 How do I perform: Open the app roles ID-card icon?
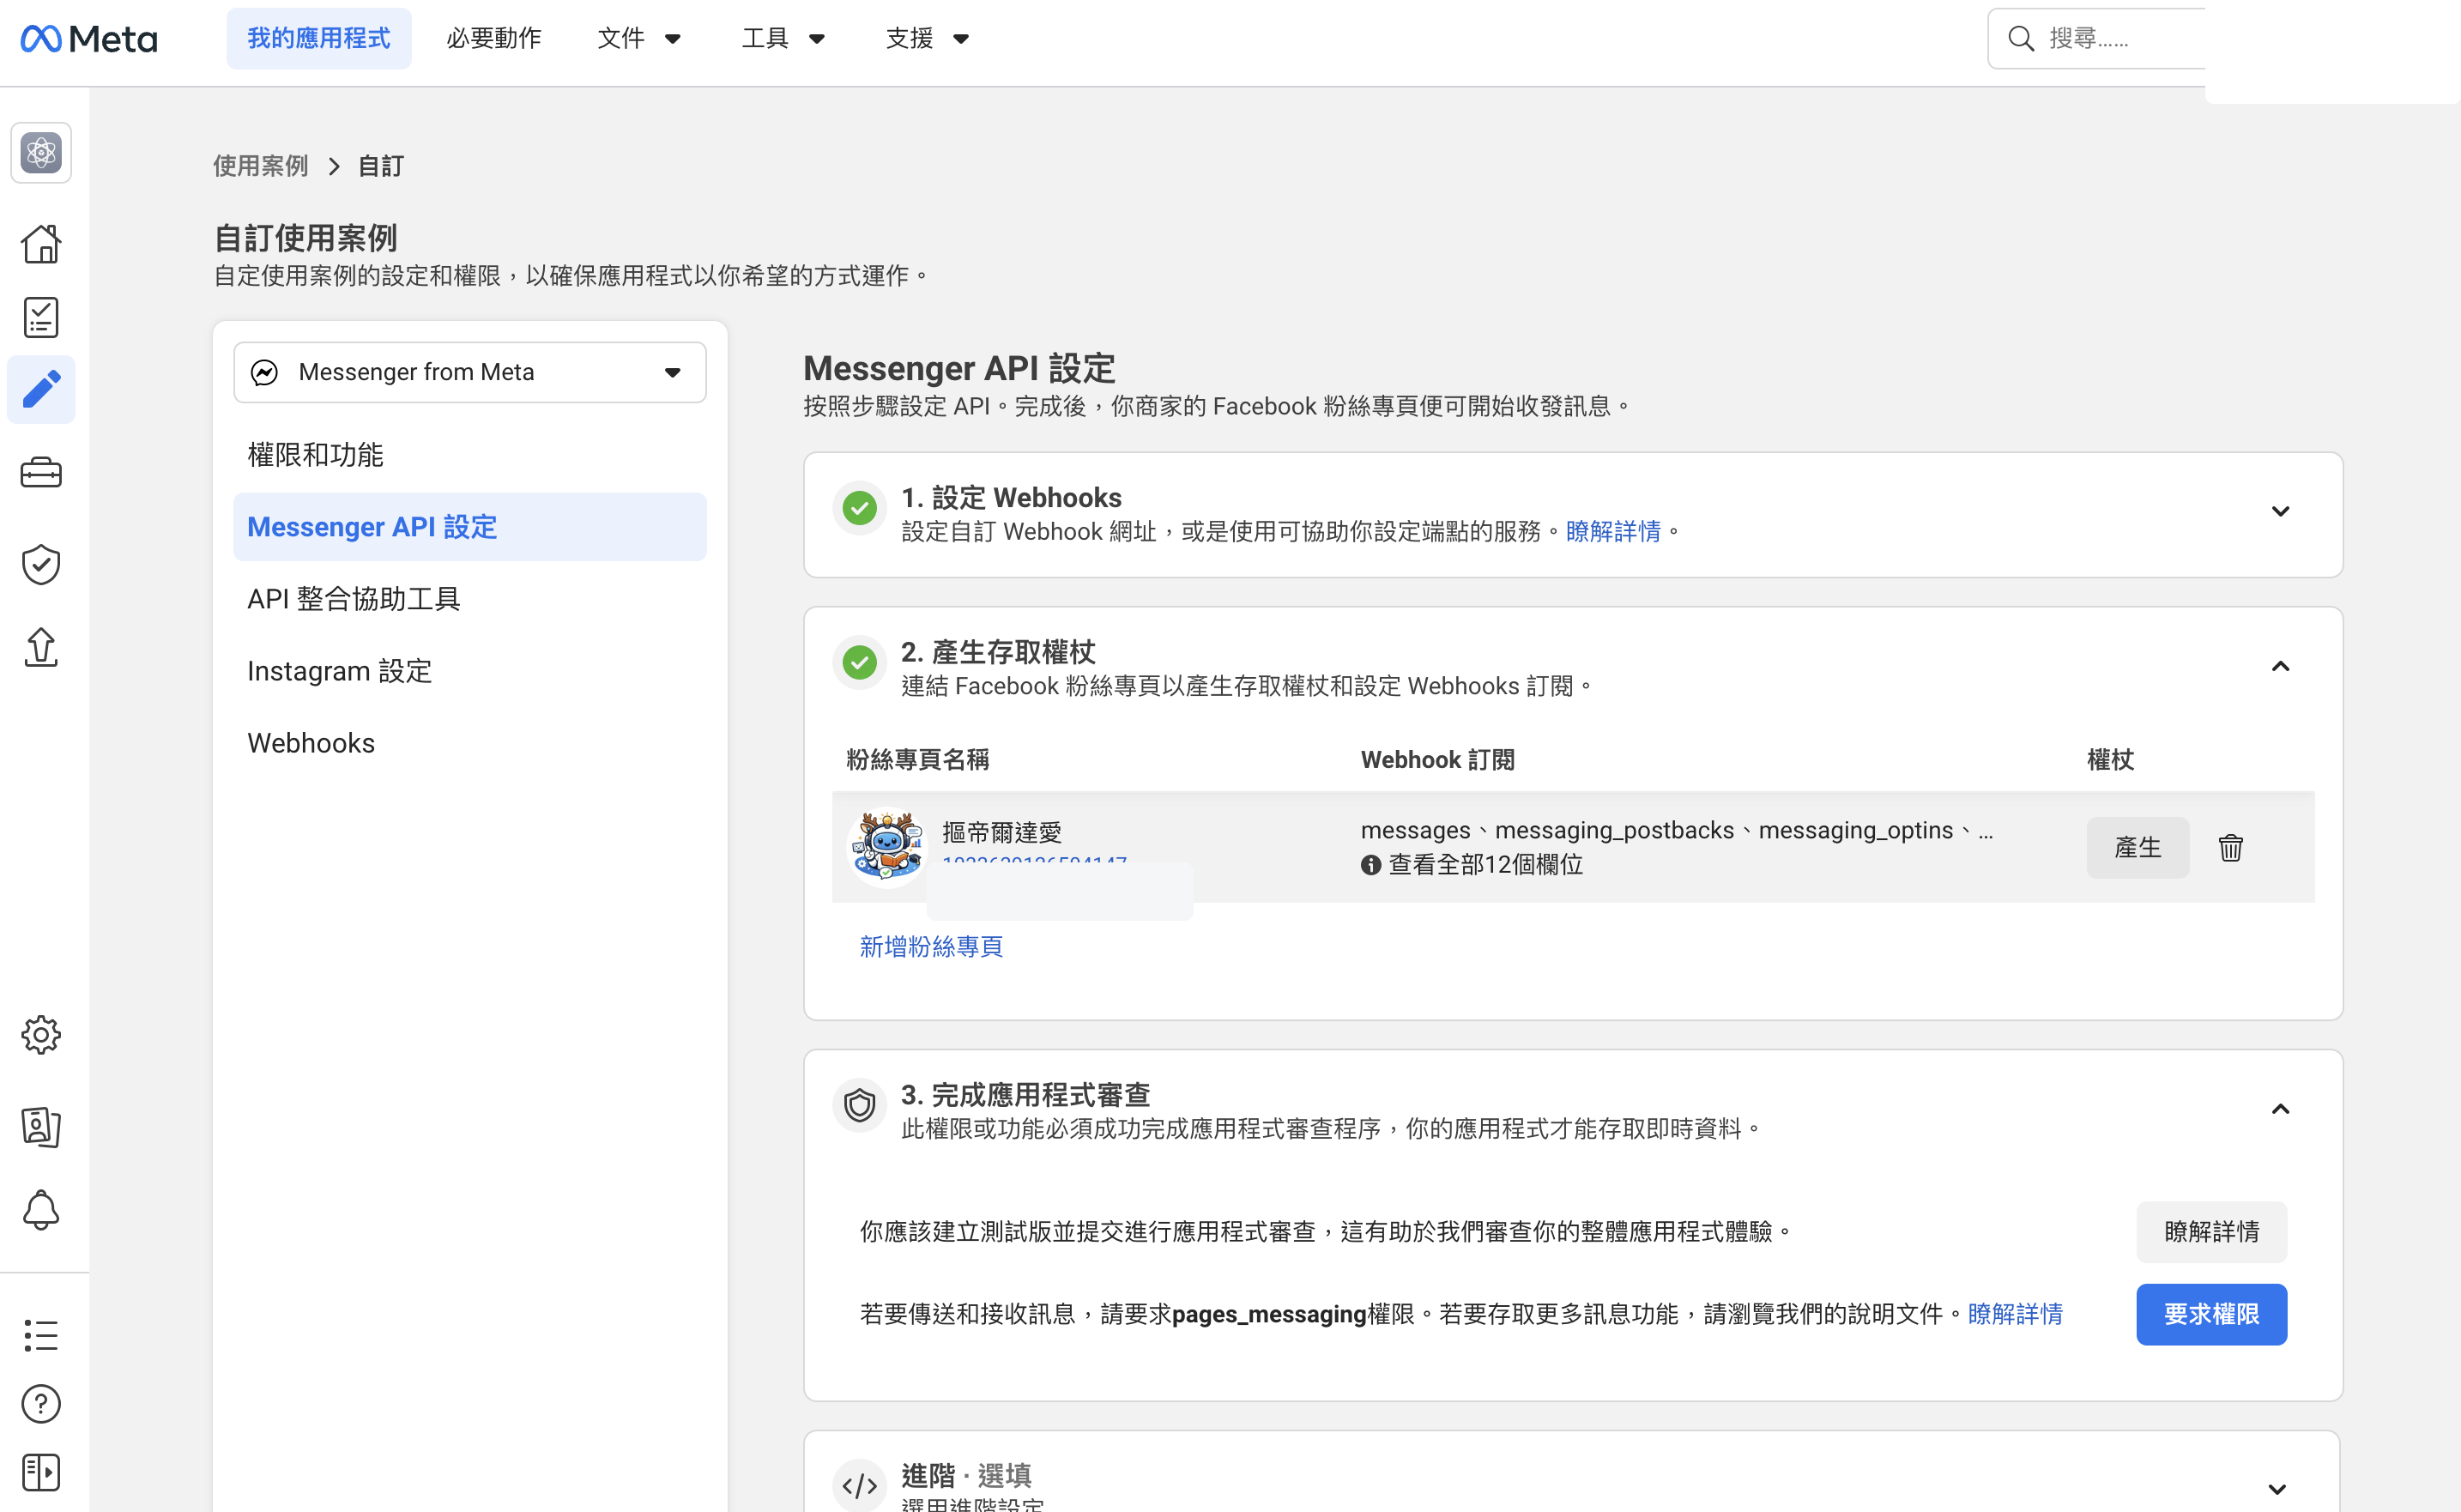41,1127
